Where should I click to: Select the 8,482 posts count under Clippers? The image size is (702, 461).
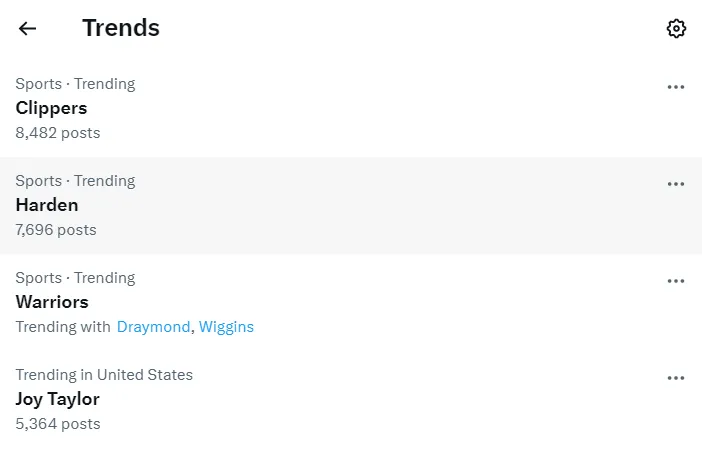coord(58,133)
